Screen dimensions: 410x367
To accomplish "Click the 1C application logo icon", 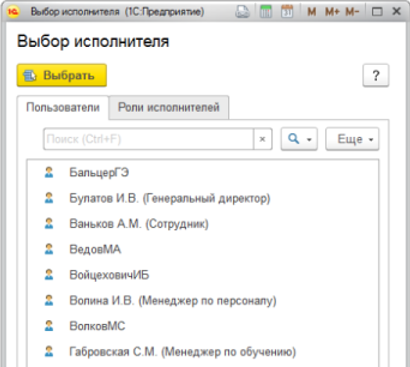I will [x=14, y=12].
